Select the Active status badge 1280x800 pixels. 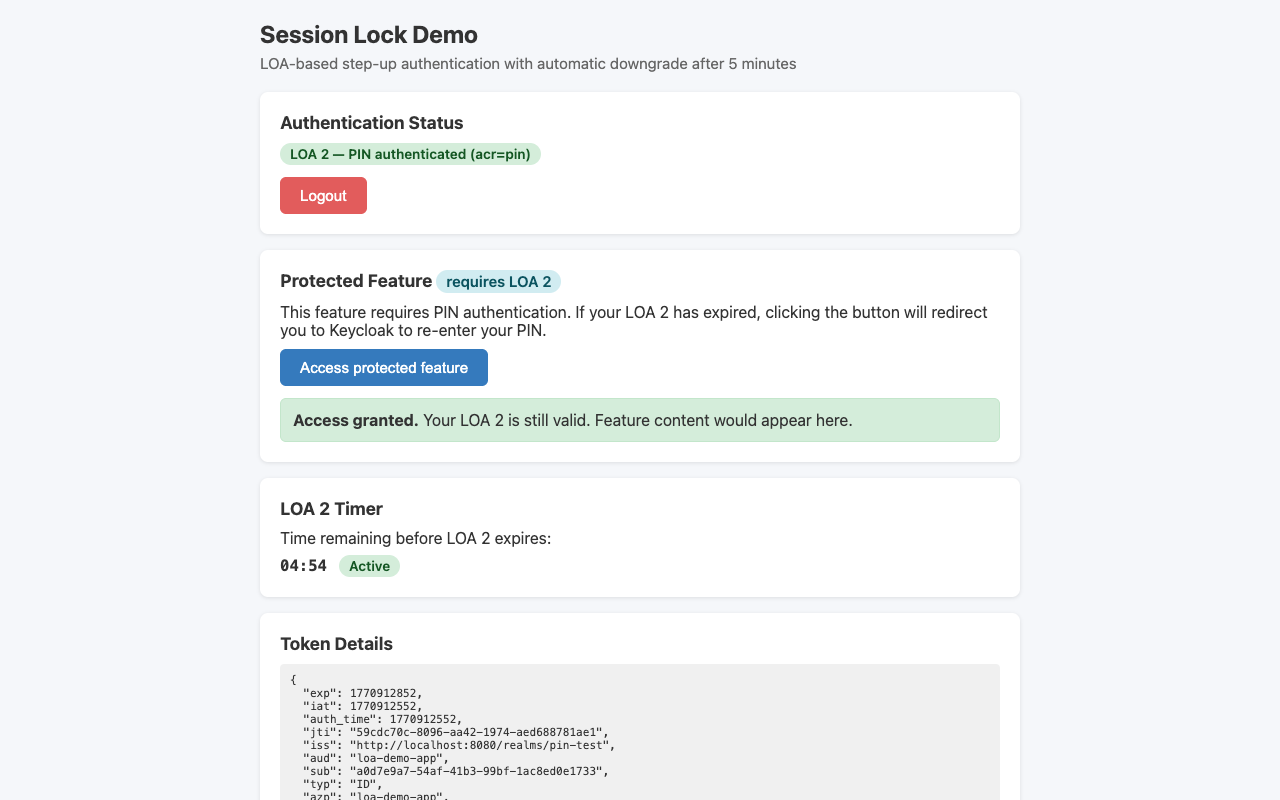pyautogui.click(x=369, y=566)
